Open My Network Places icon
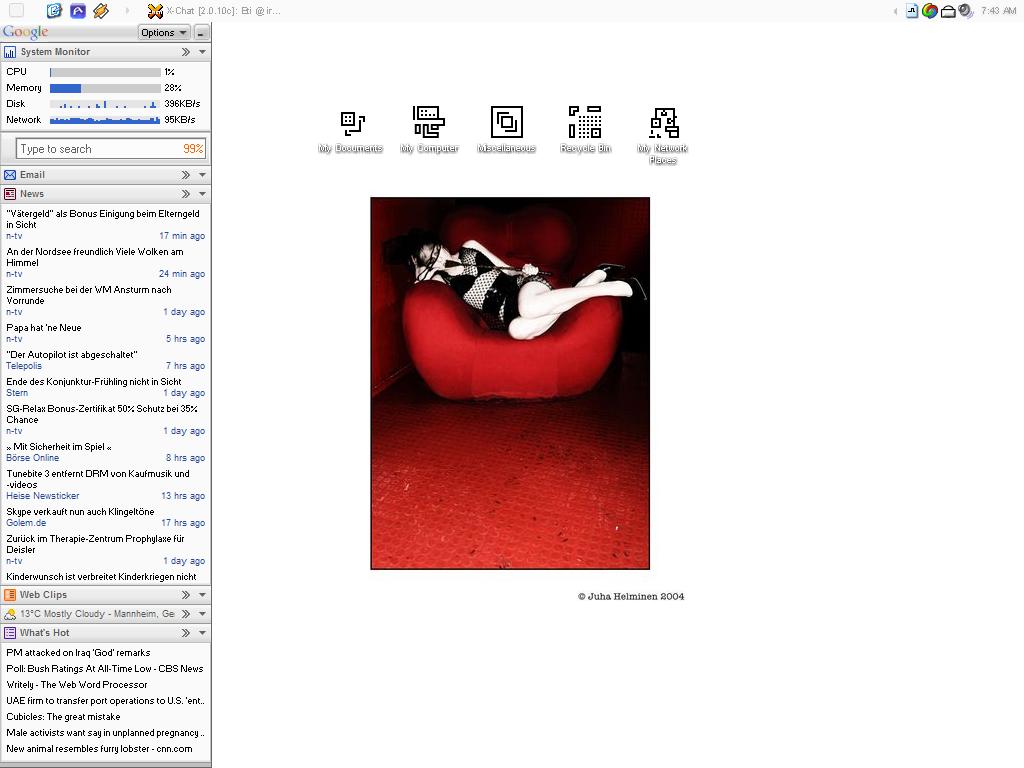This screenshot has width=1024, height=768. [x=663, y=123]
